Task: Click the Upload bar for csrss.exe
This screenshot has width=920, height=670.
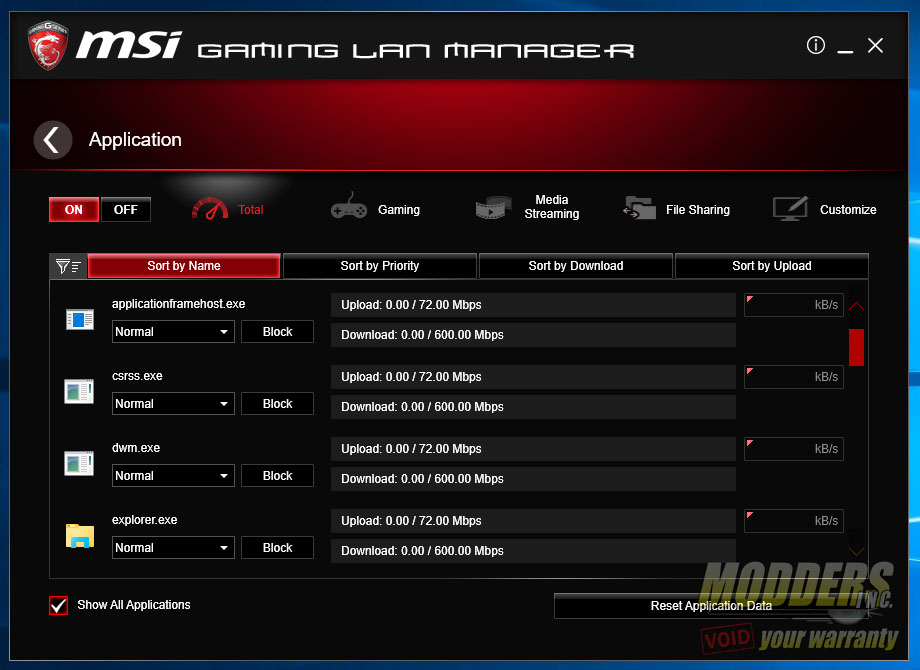Action: pos(533,377)
